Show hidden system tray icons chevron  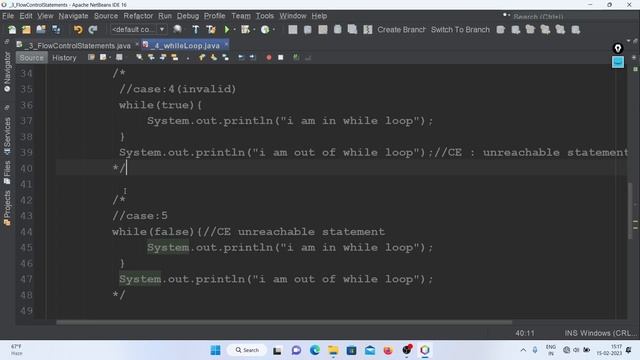[x=523, y=350]
